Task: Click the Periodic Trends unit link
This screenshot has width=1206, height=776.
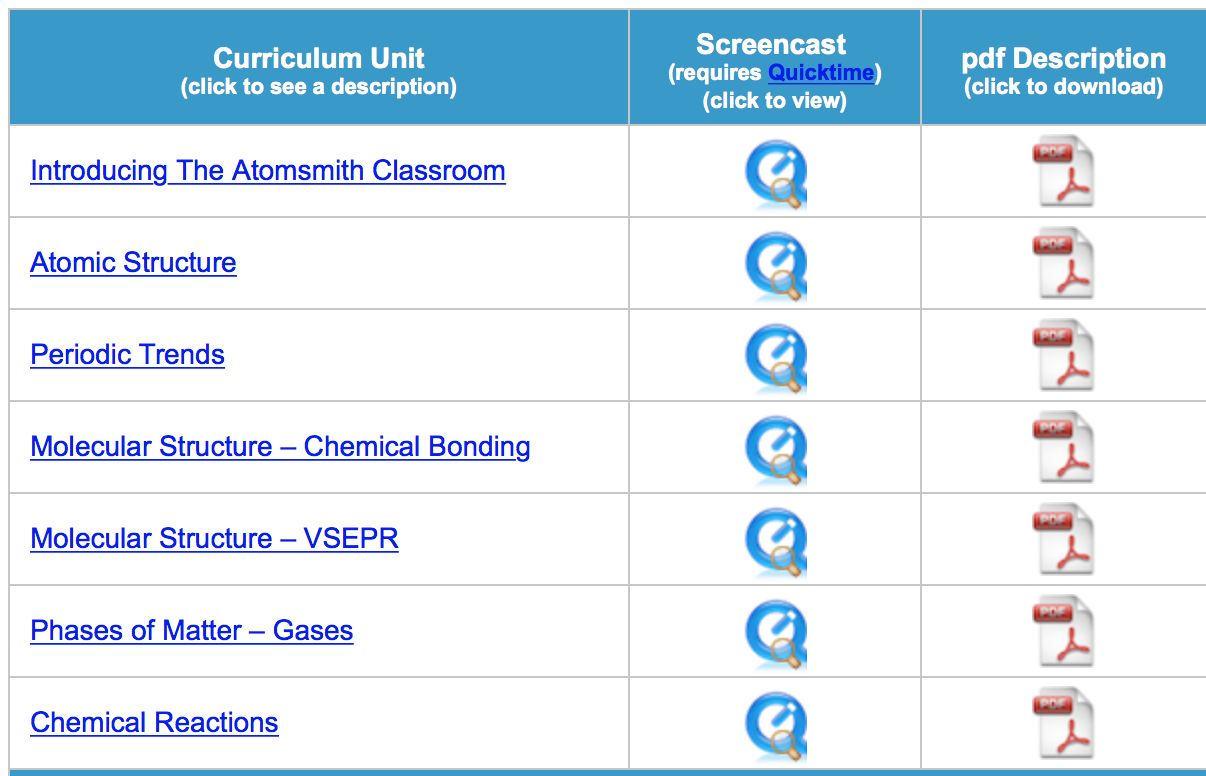Action: coord(127,355)
